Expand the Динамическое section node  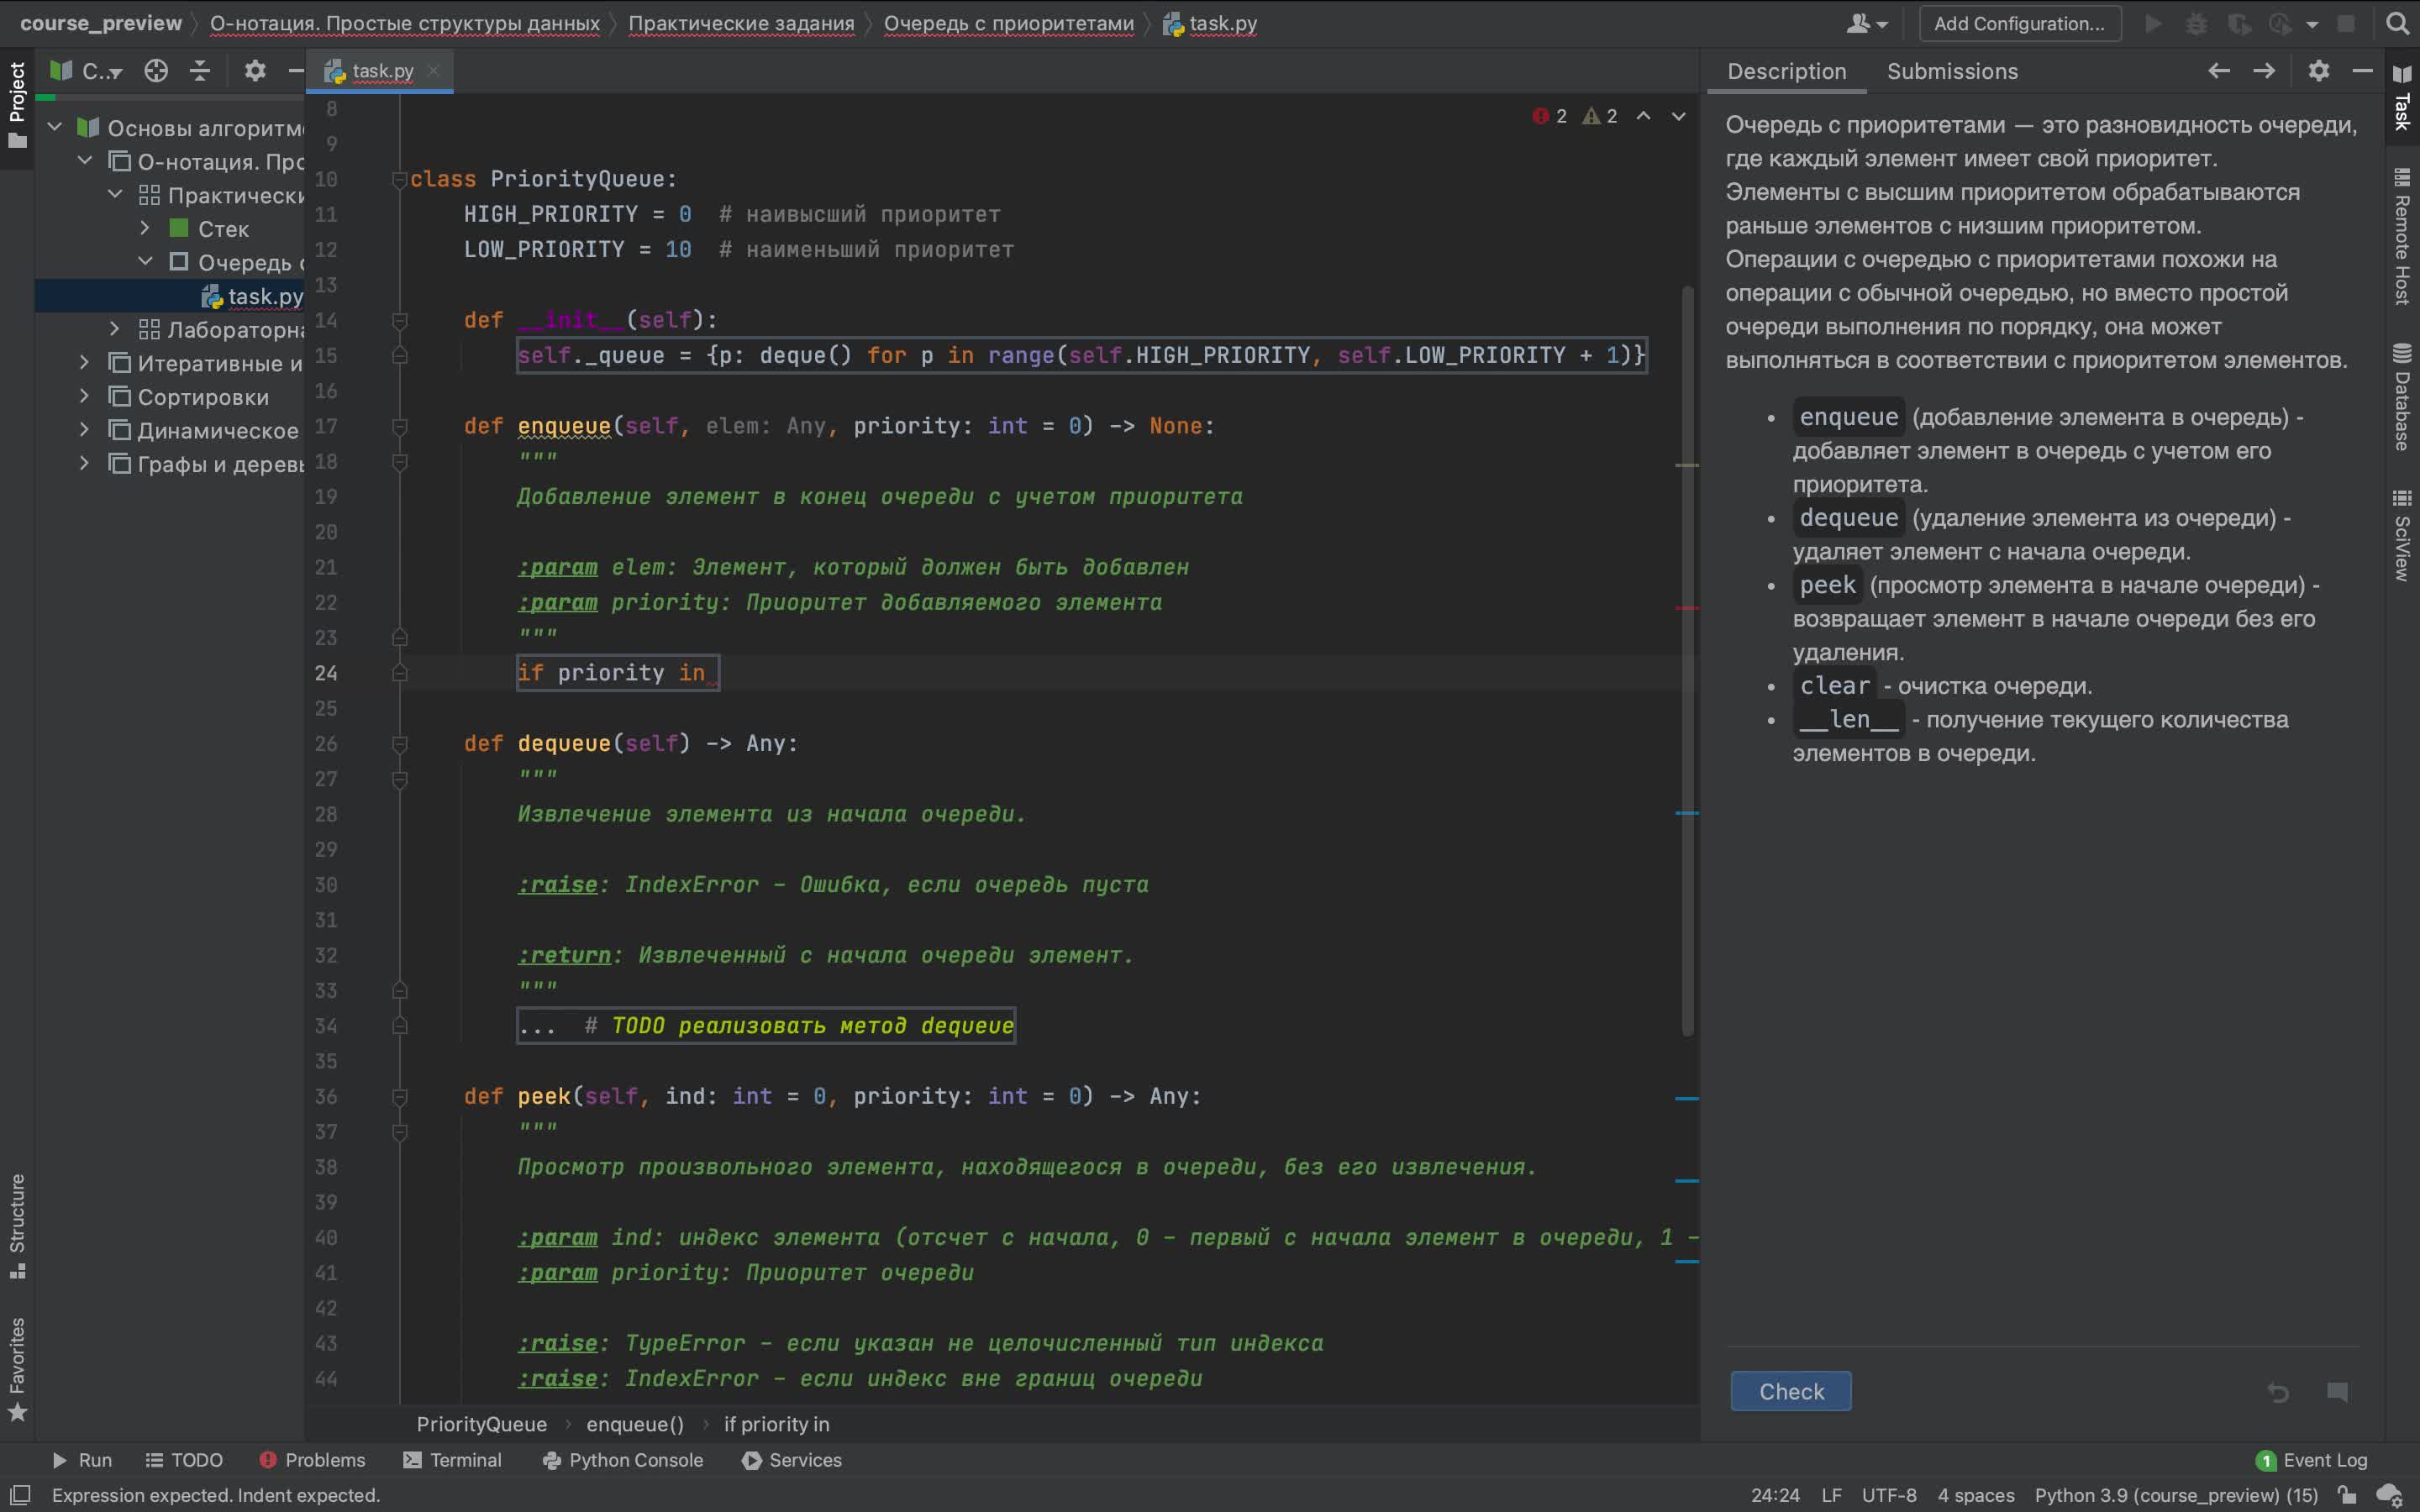(x=85, y=429)
